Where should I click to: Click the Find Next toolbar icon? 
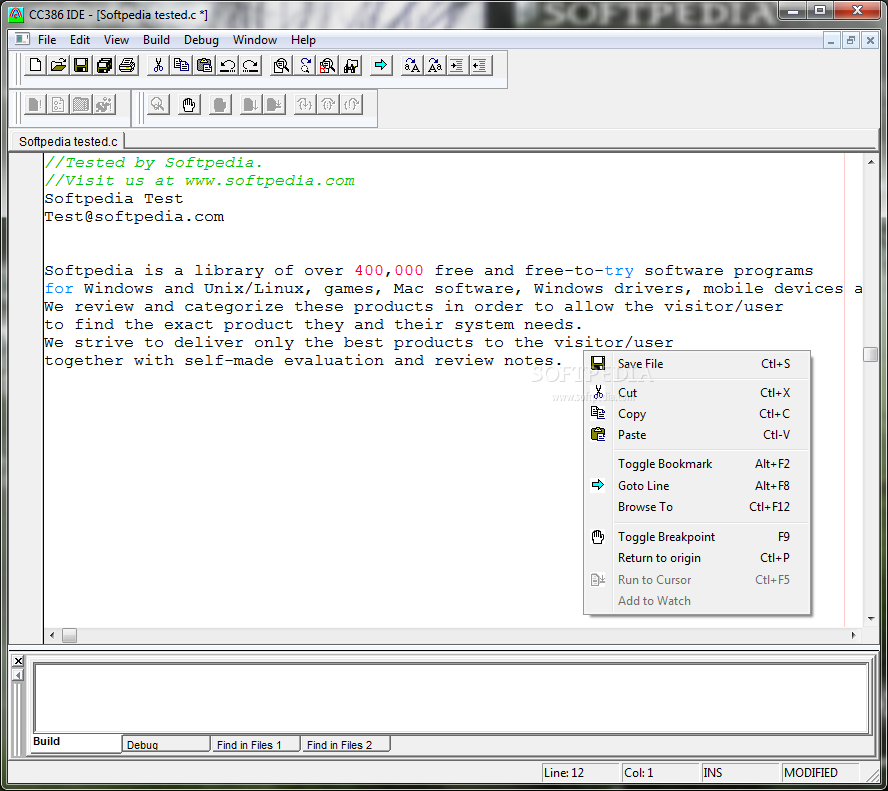[x=305, y=66]
